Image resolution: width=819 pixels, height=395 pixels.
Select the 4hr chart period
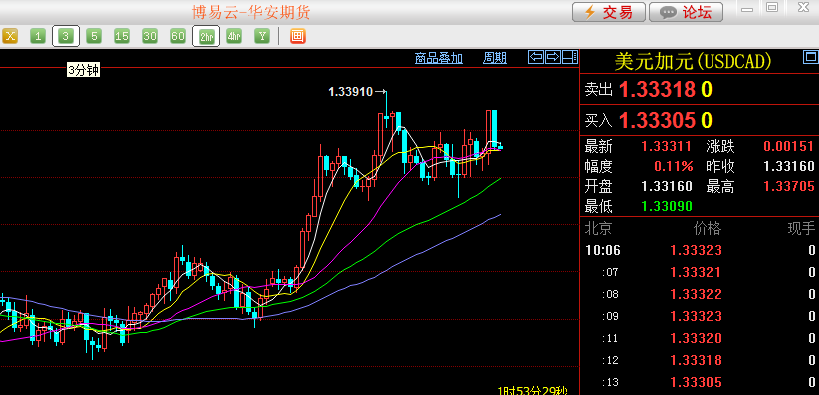tap(234, 36)
